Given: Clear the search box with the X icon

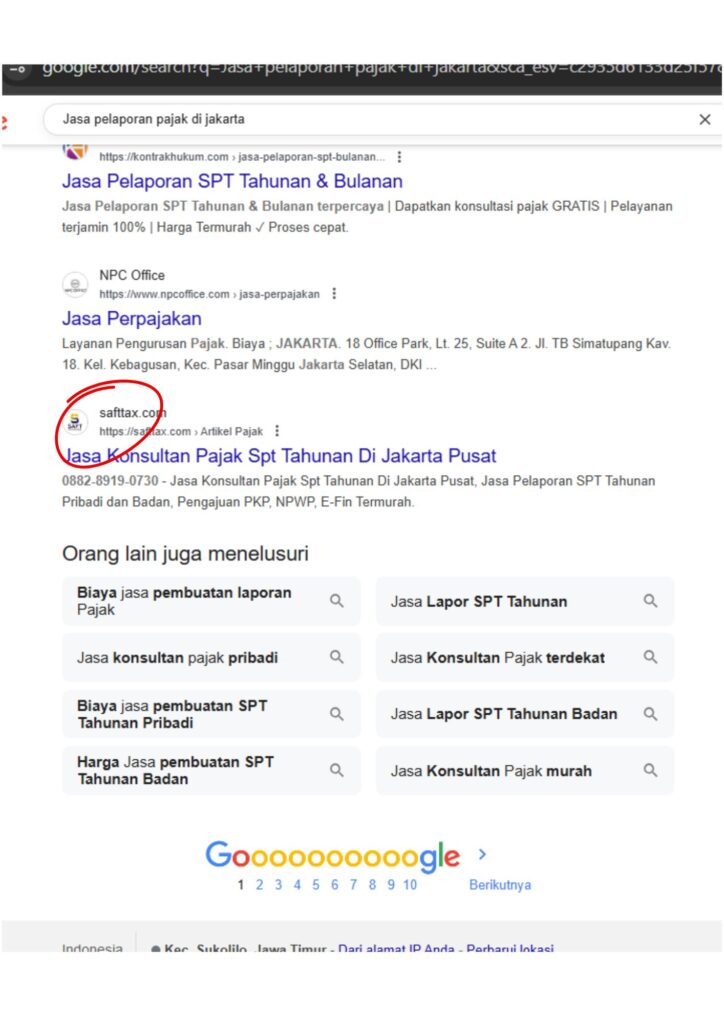Looking at the screenshot, I should [x=704, y=120].
